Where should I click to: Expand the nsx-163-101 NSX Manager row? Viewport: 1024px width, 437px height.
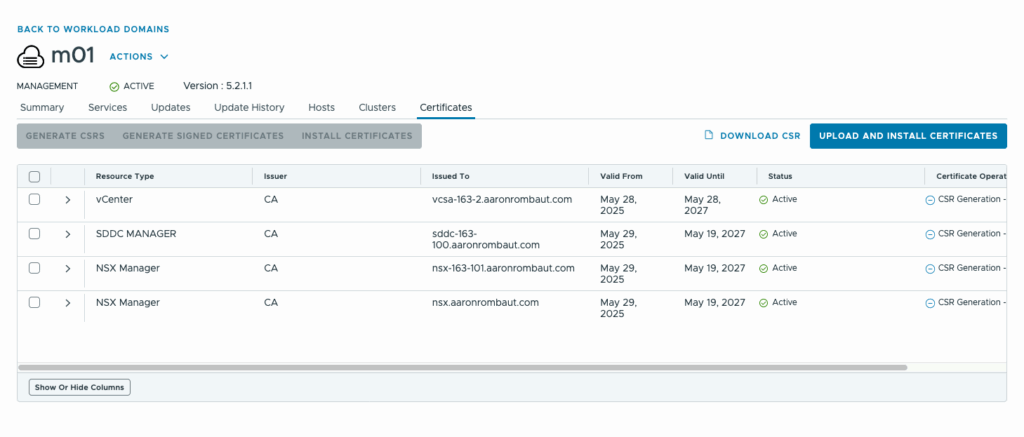coord(67,268)
